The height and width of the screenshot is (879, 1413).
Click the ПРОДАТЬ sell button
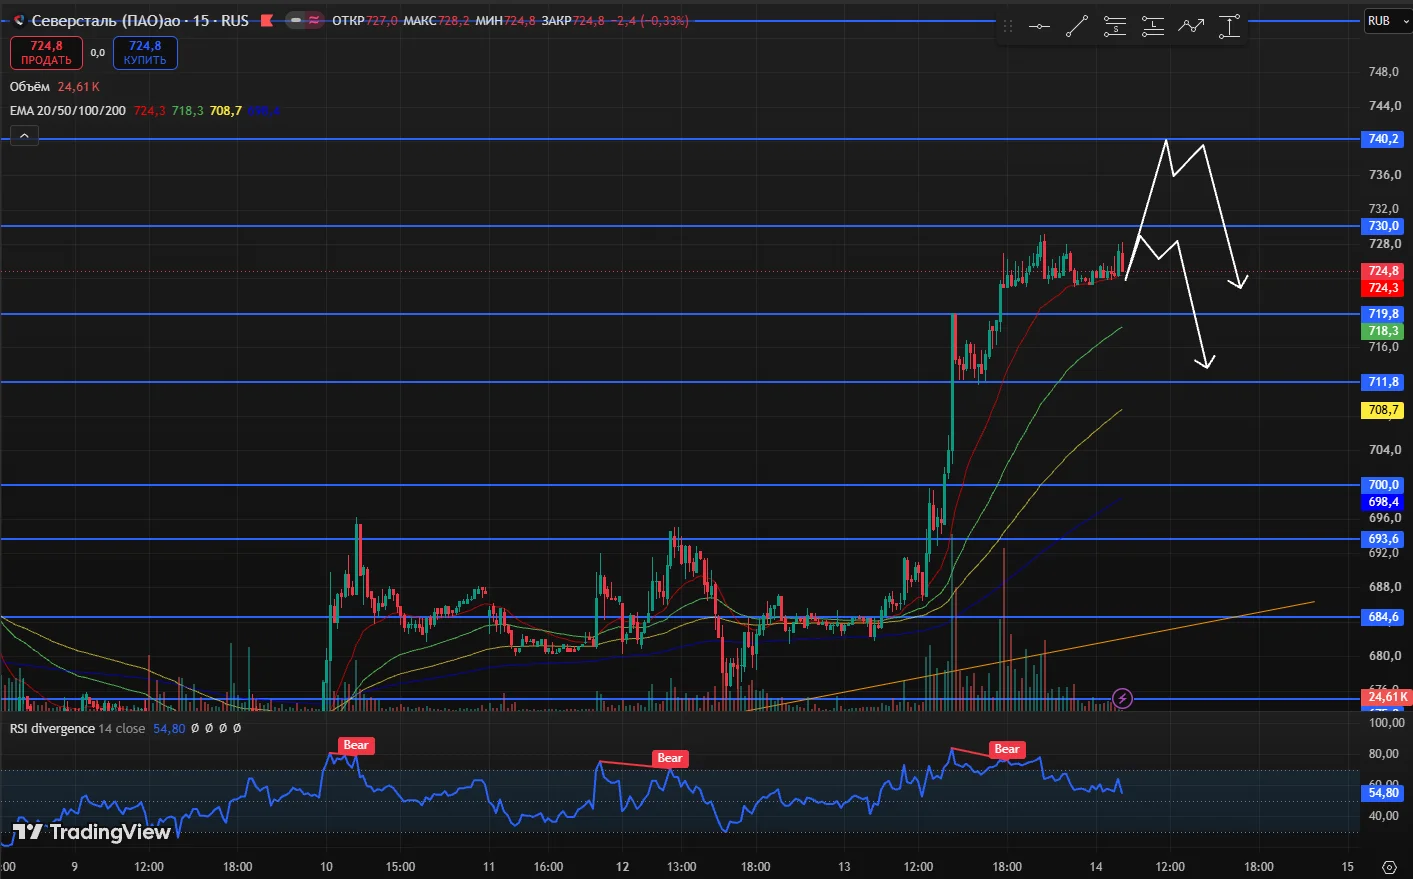pos(46,53)
